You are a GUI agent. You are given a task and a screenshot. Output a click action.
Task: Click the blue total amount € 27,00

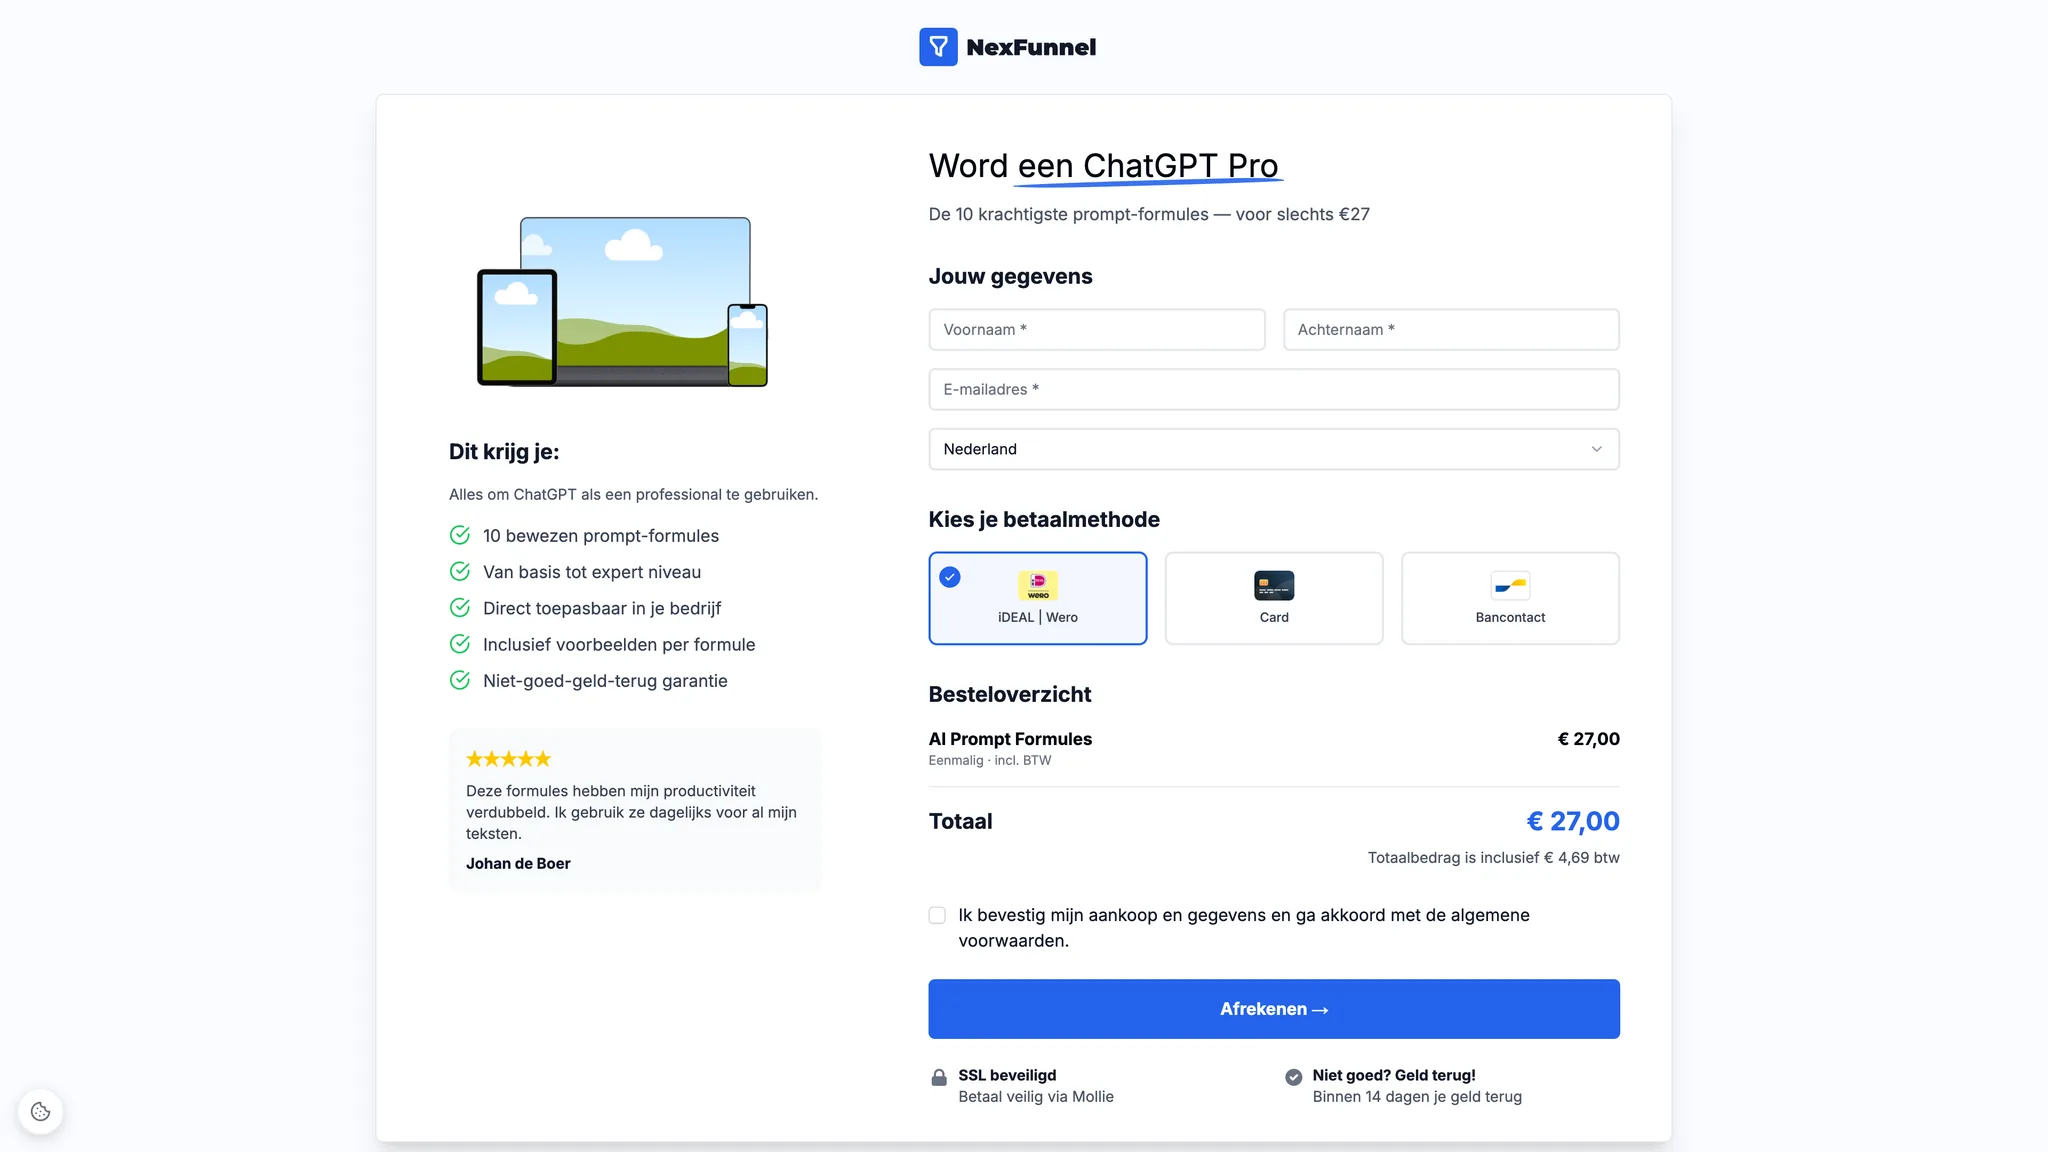point(1573,821)
